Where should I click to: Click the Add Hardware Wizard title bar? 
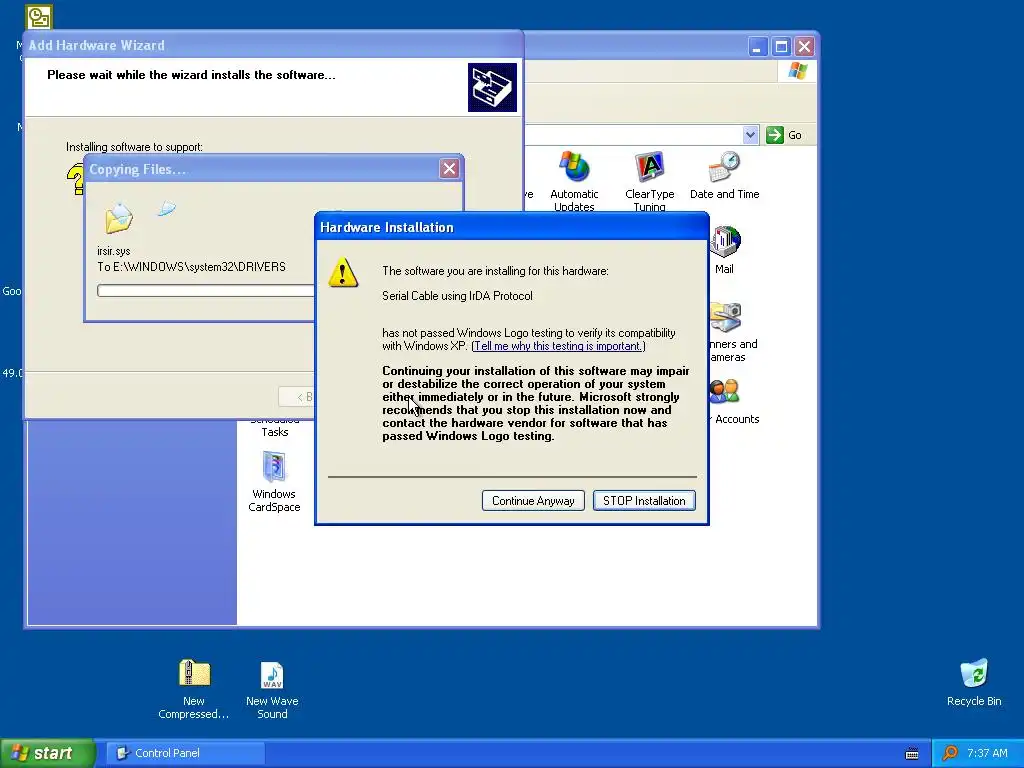pos(273,45)
